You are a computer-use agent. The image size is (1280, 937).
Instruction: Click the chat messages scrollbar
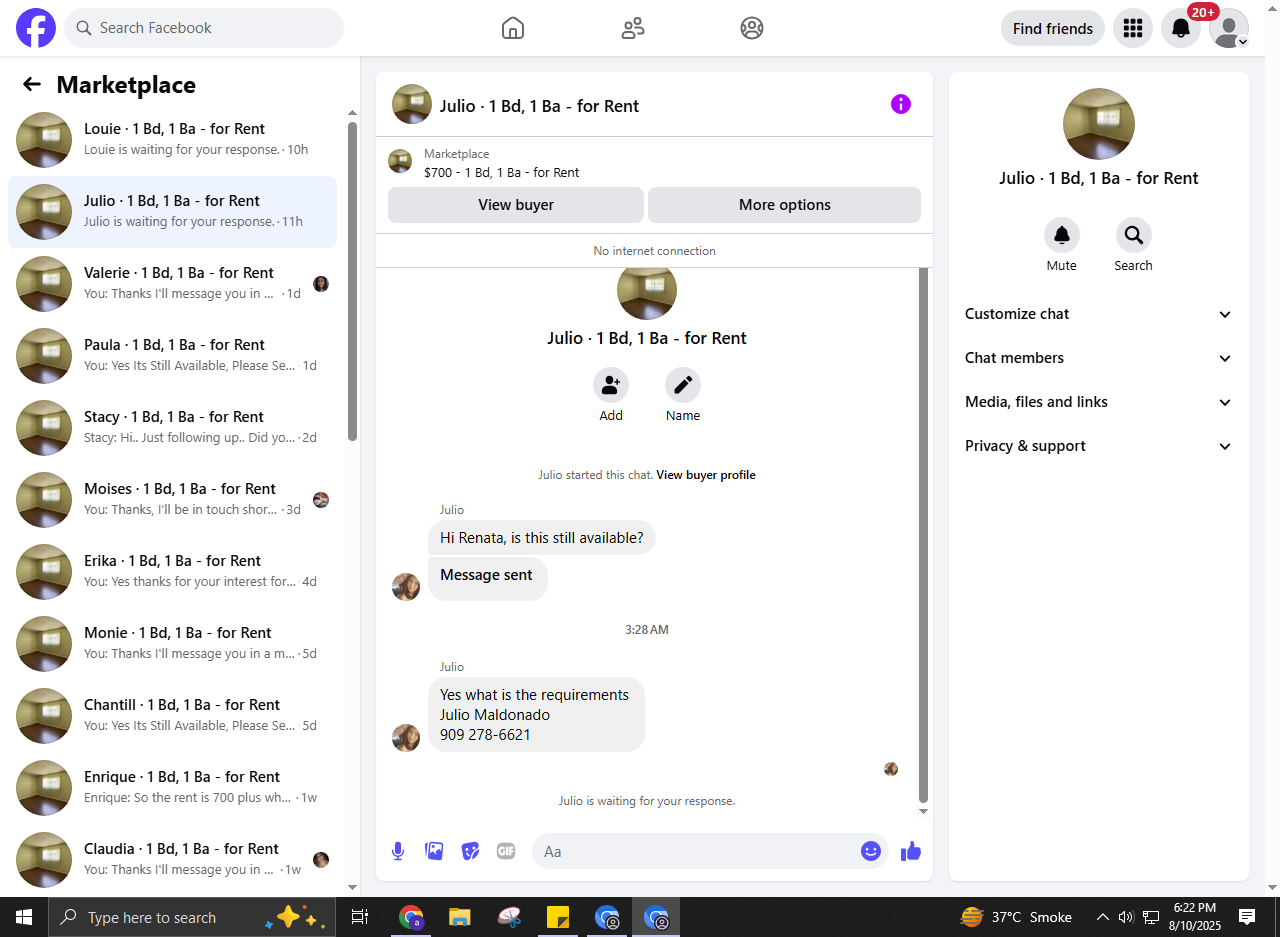tap(923, 533)
